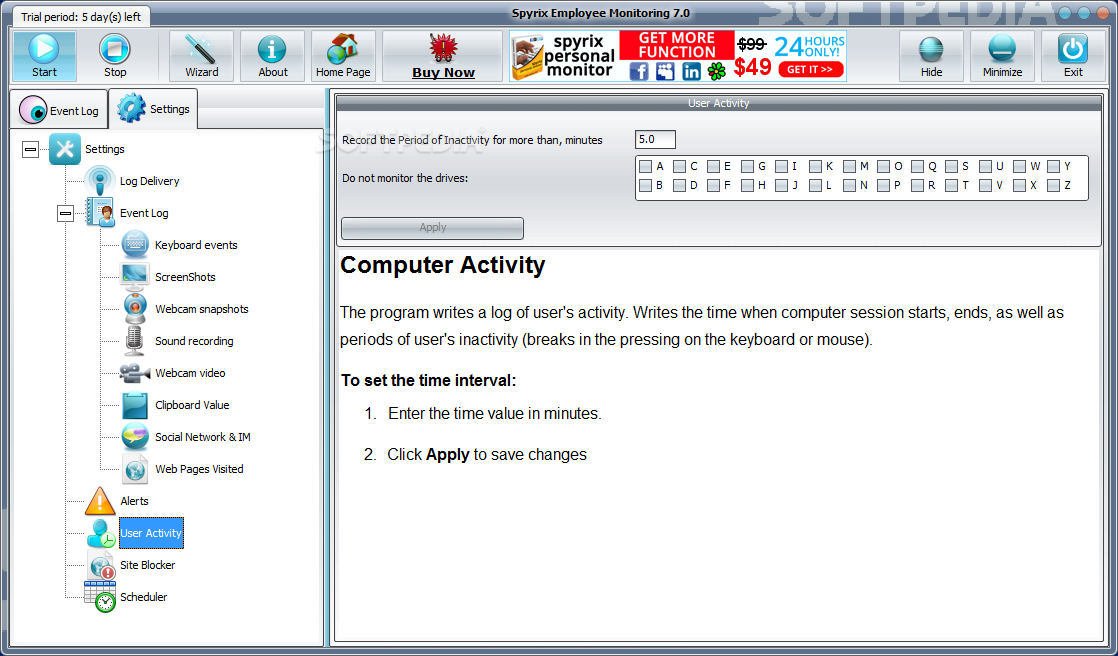Click the Social Network & IM icon
Viewport: 1118px width, 656px height.
135,436
